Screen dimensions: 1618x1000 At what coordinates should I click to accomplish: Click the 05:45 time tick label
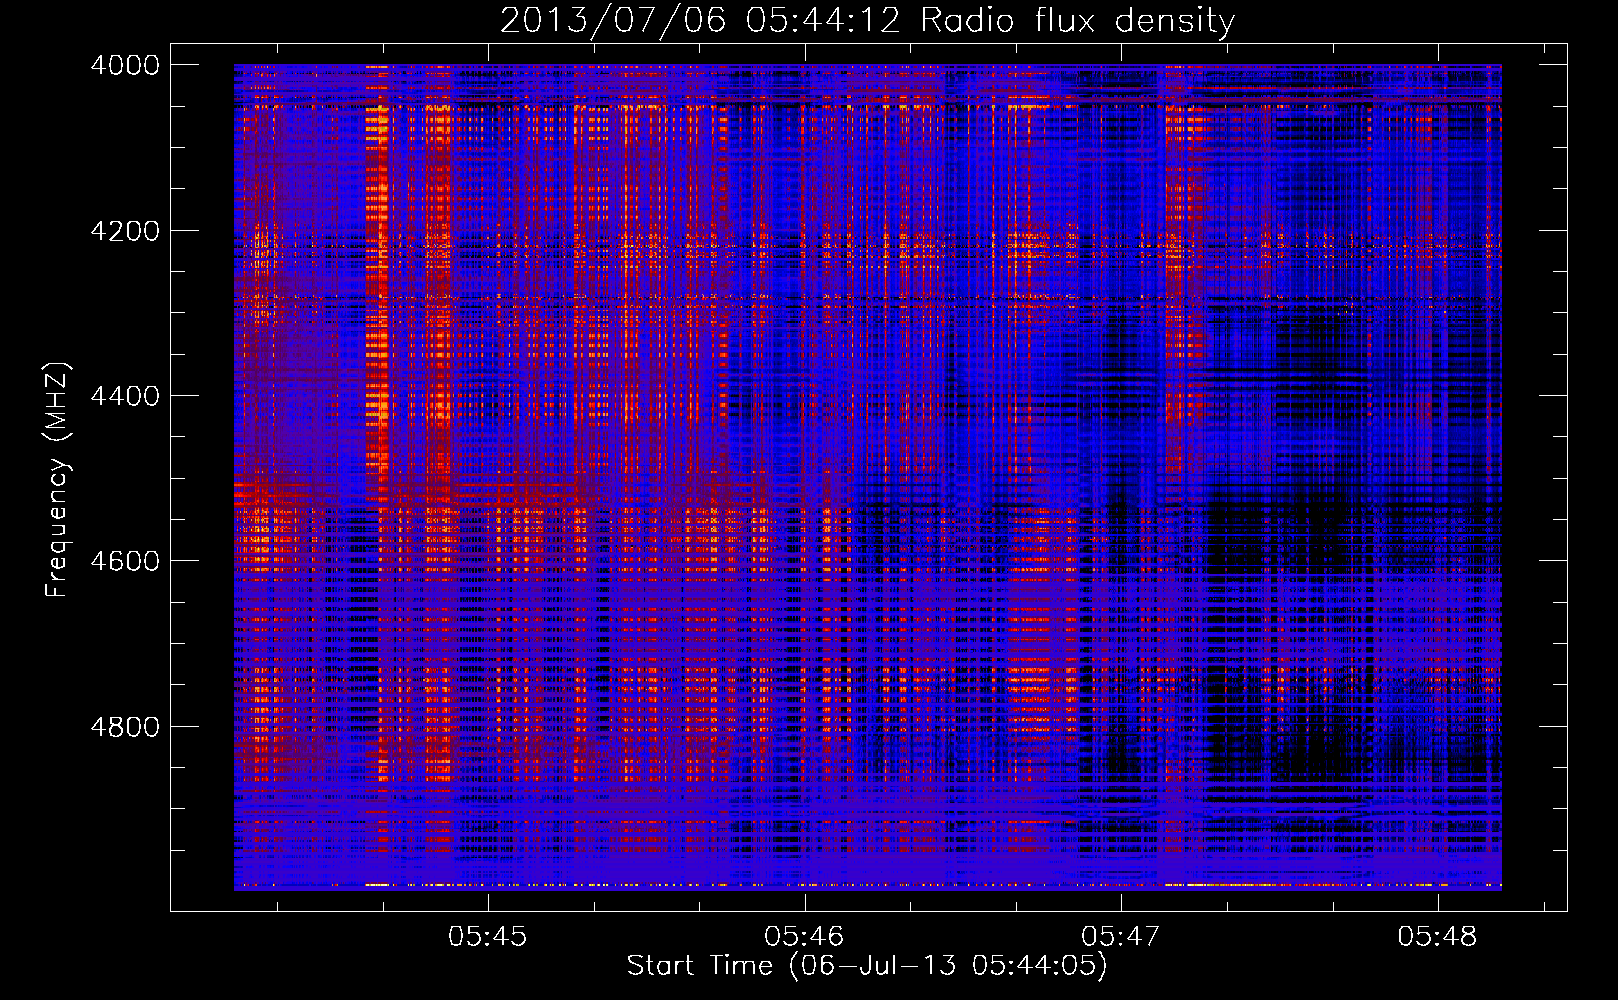(x=488, y=937)
